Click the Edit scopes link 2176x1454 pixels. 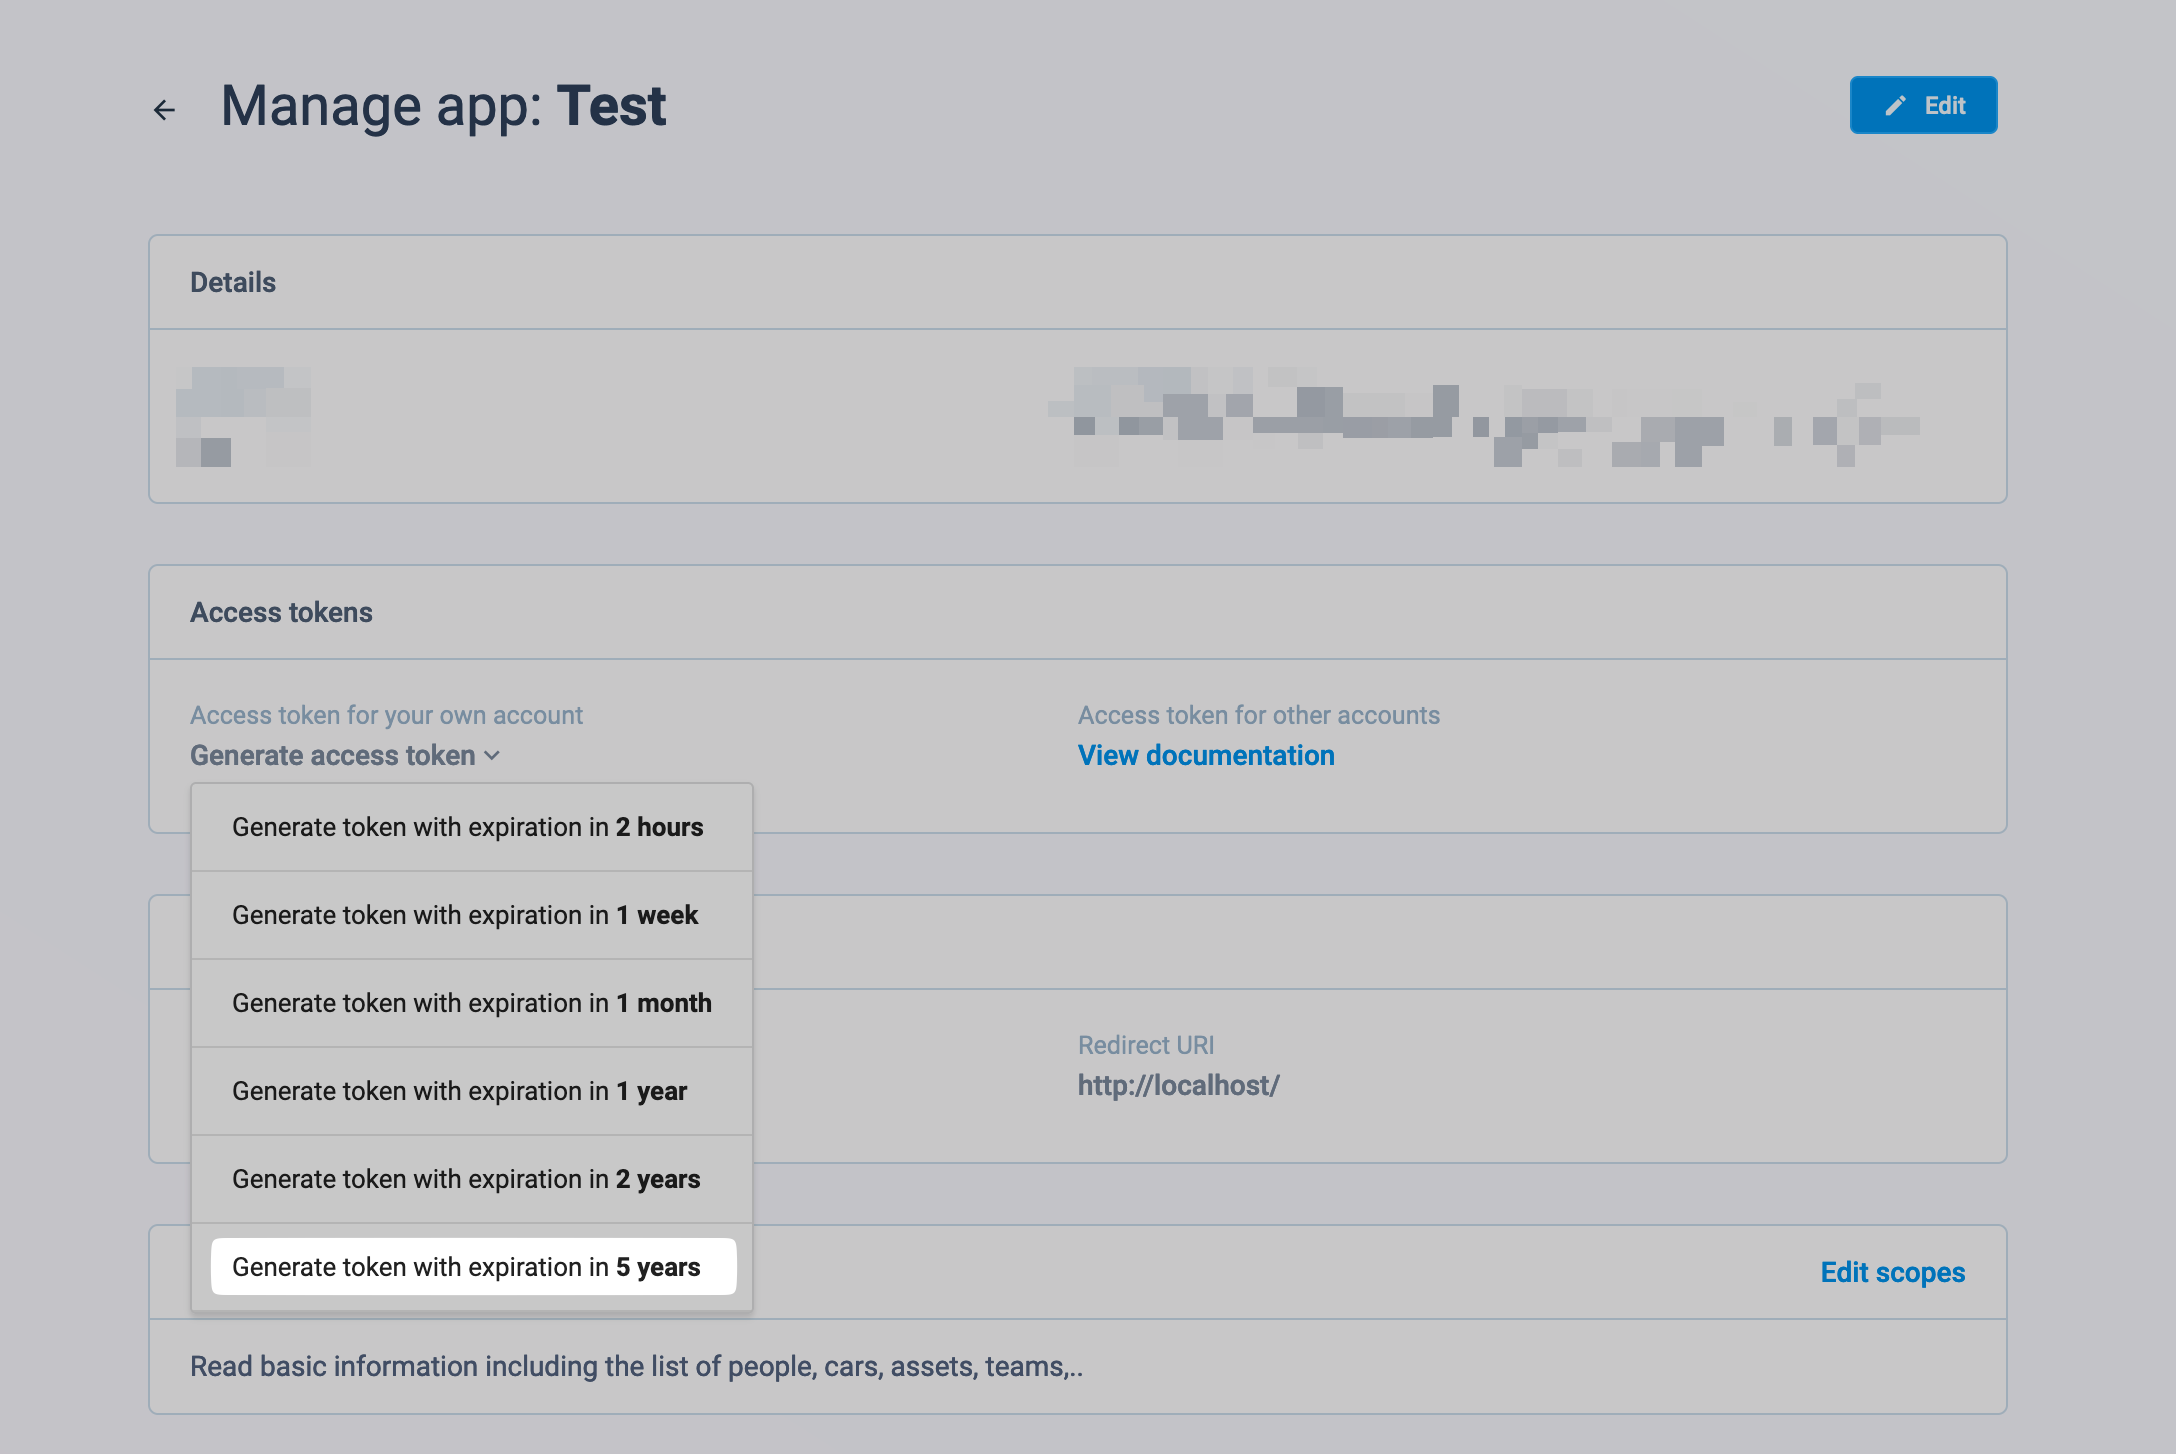pos(1892,1273)
